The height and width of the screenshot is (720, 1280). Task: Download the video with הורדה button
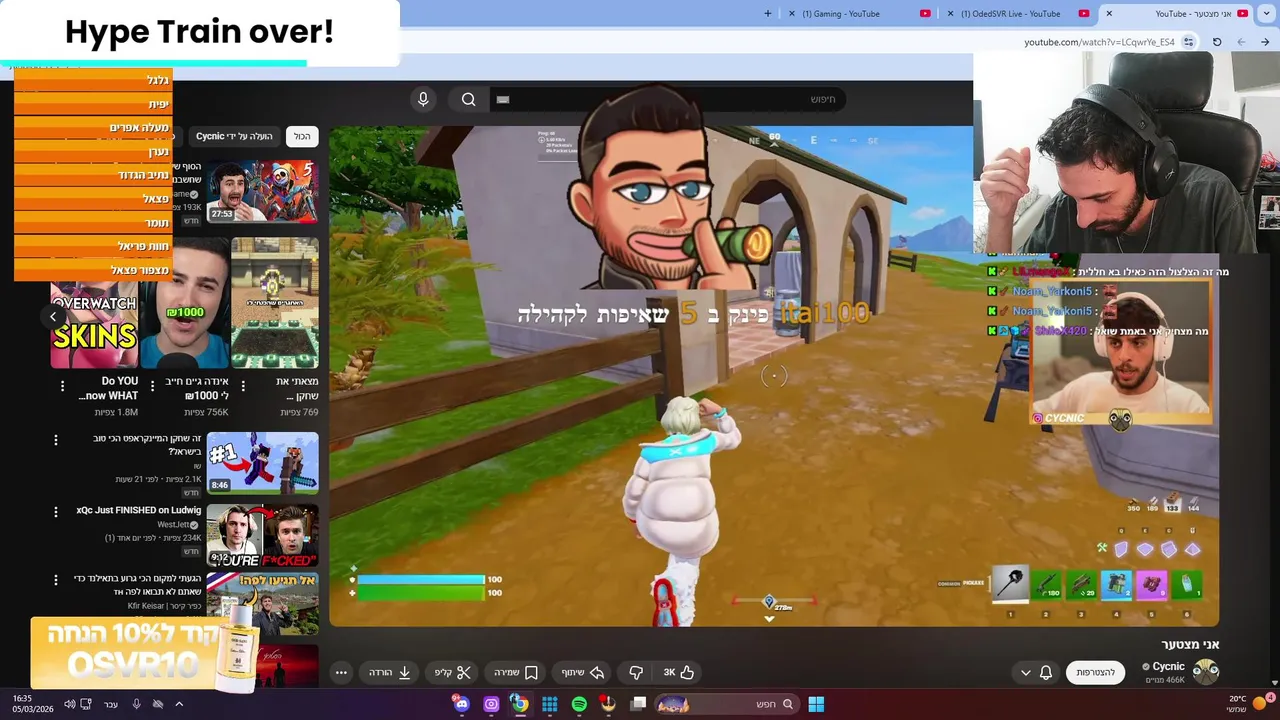390,673
